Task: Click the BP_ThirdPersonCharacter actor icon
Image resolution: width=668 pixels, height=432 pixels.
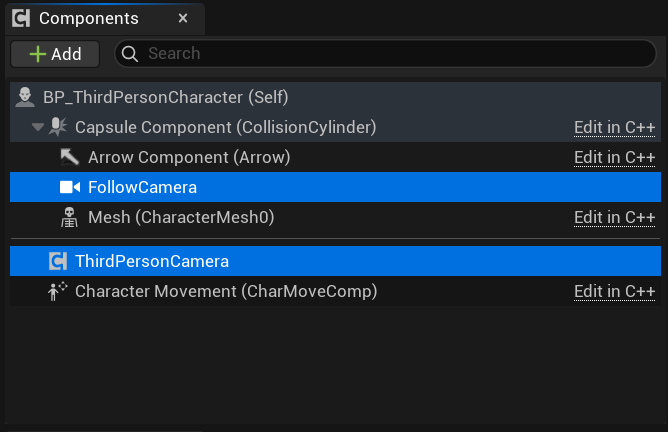Action: 26,98
